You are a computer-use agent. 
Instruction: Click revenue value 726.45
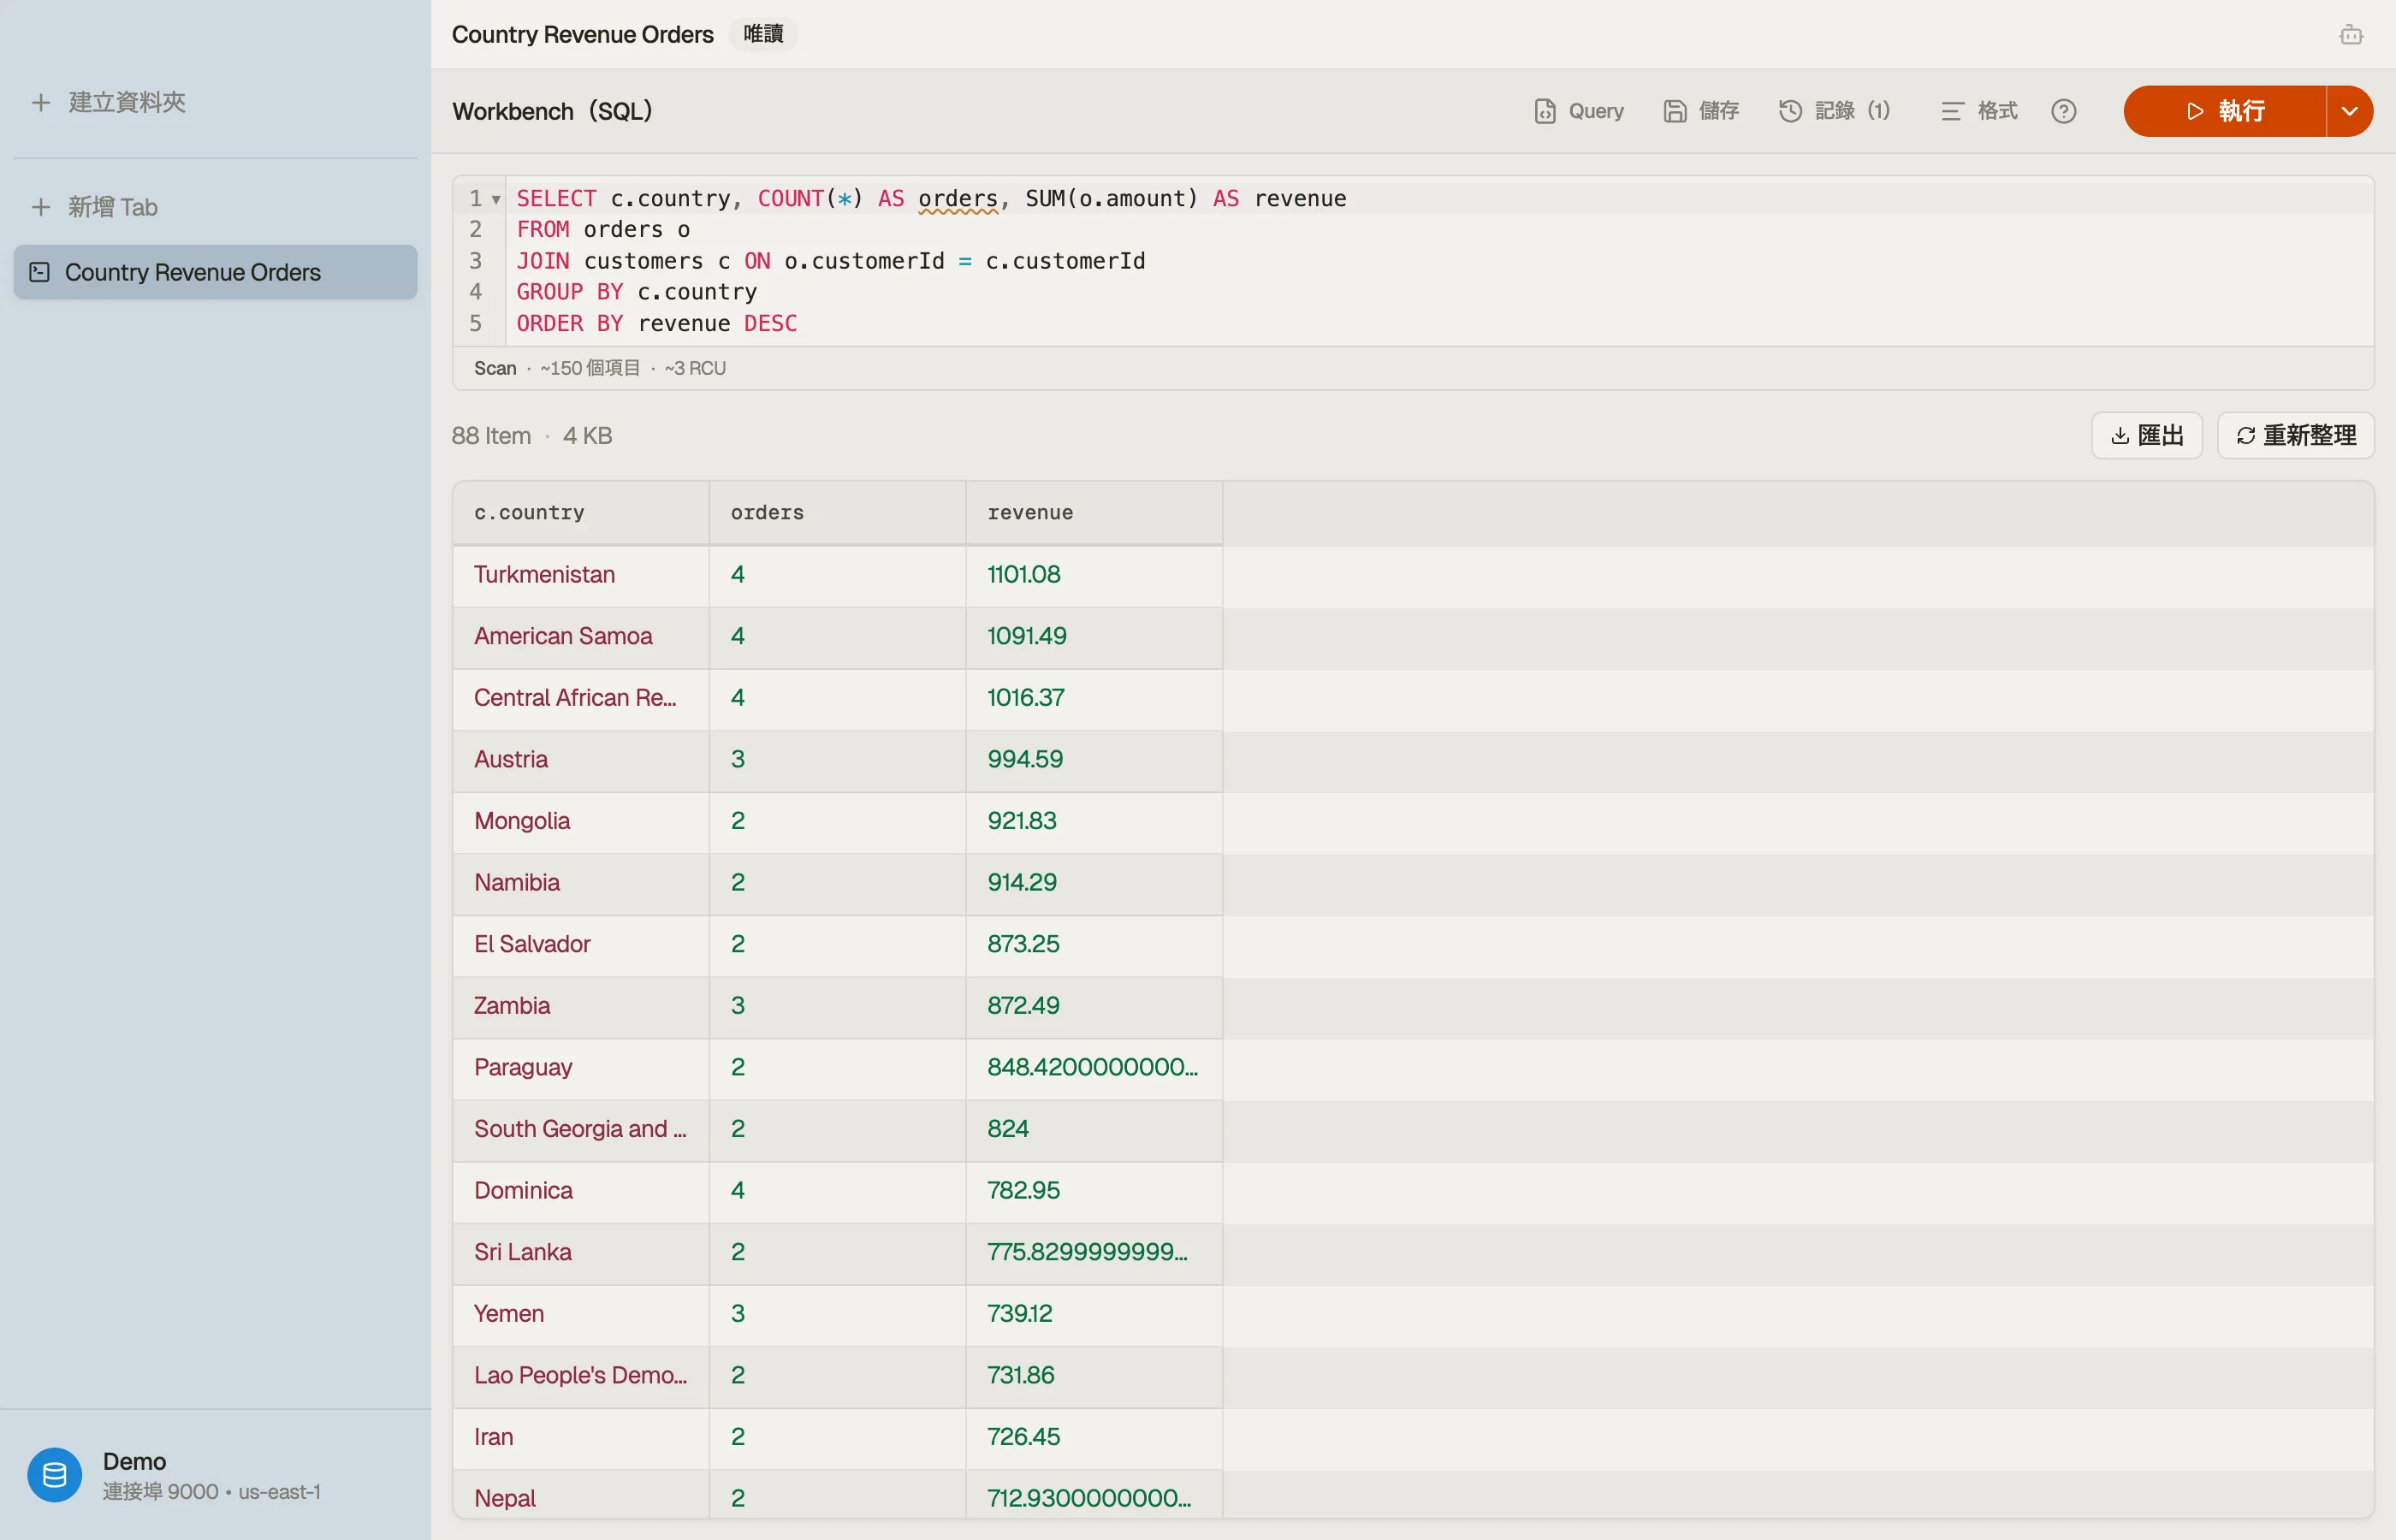pyautogui.click(x=1023, y=1437)
